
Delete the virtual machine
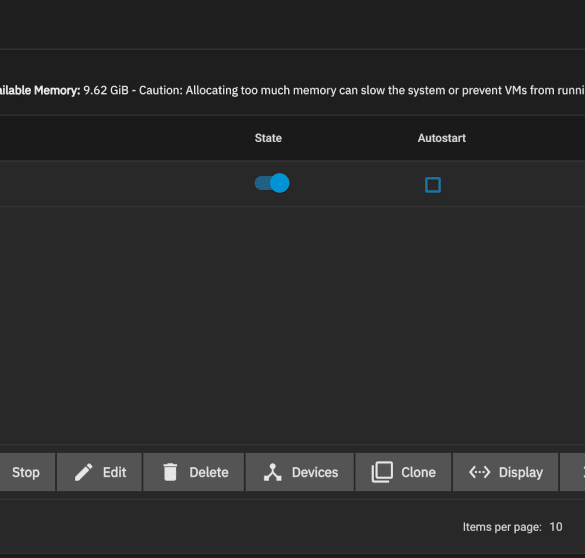click(x=194, y=472)
